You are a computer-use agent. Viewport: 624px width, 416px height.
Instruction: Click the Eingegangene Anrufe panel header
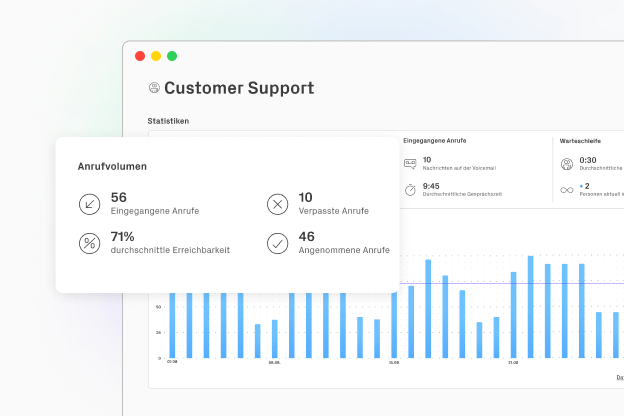coord(435,141)
